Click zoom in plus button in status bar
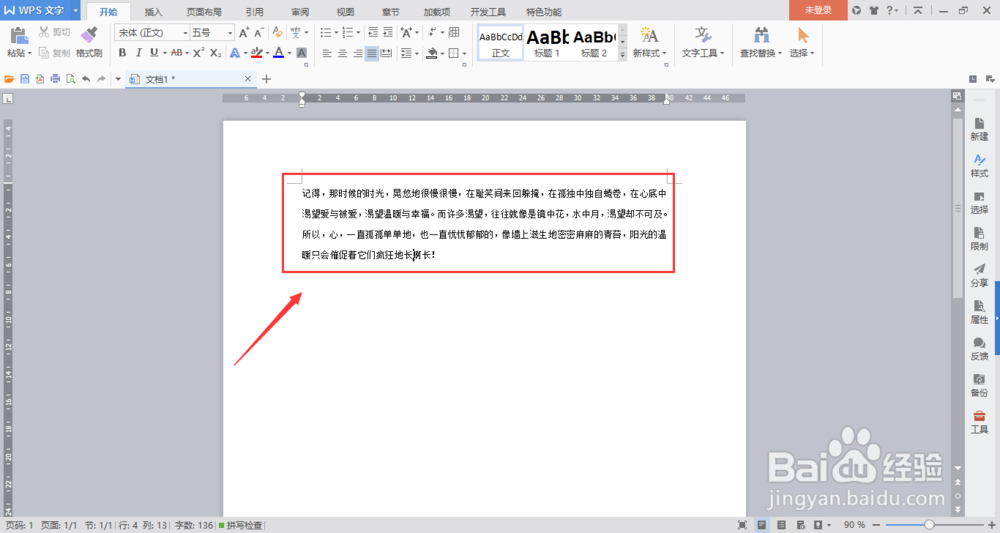Viewport: 1000px width, 533px height. [991, 525]
